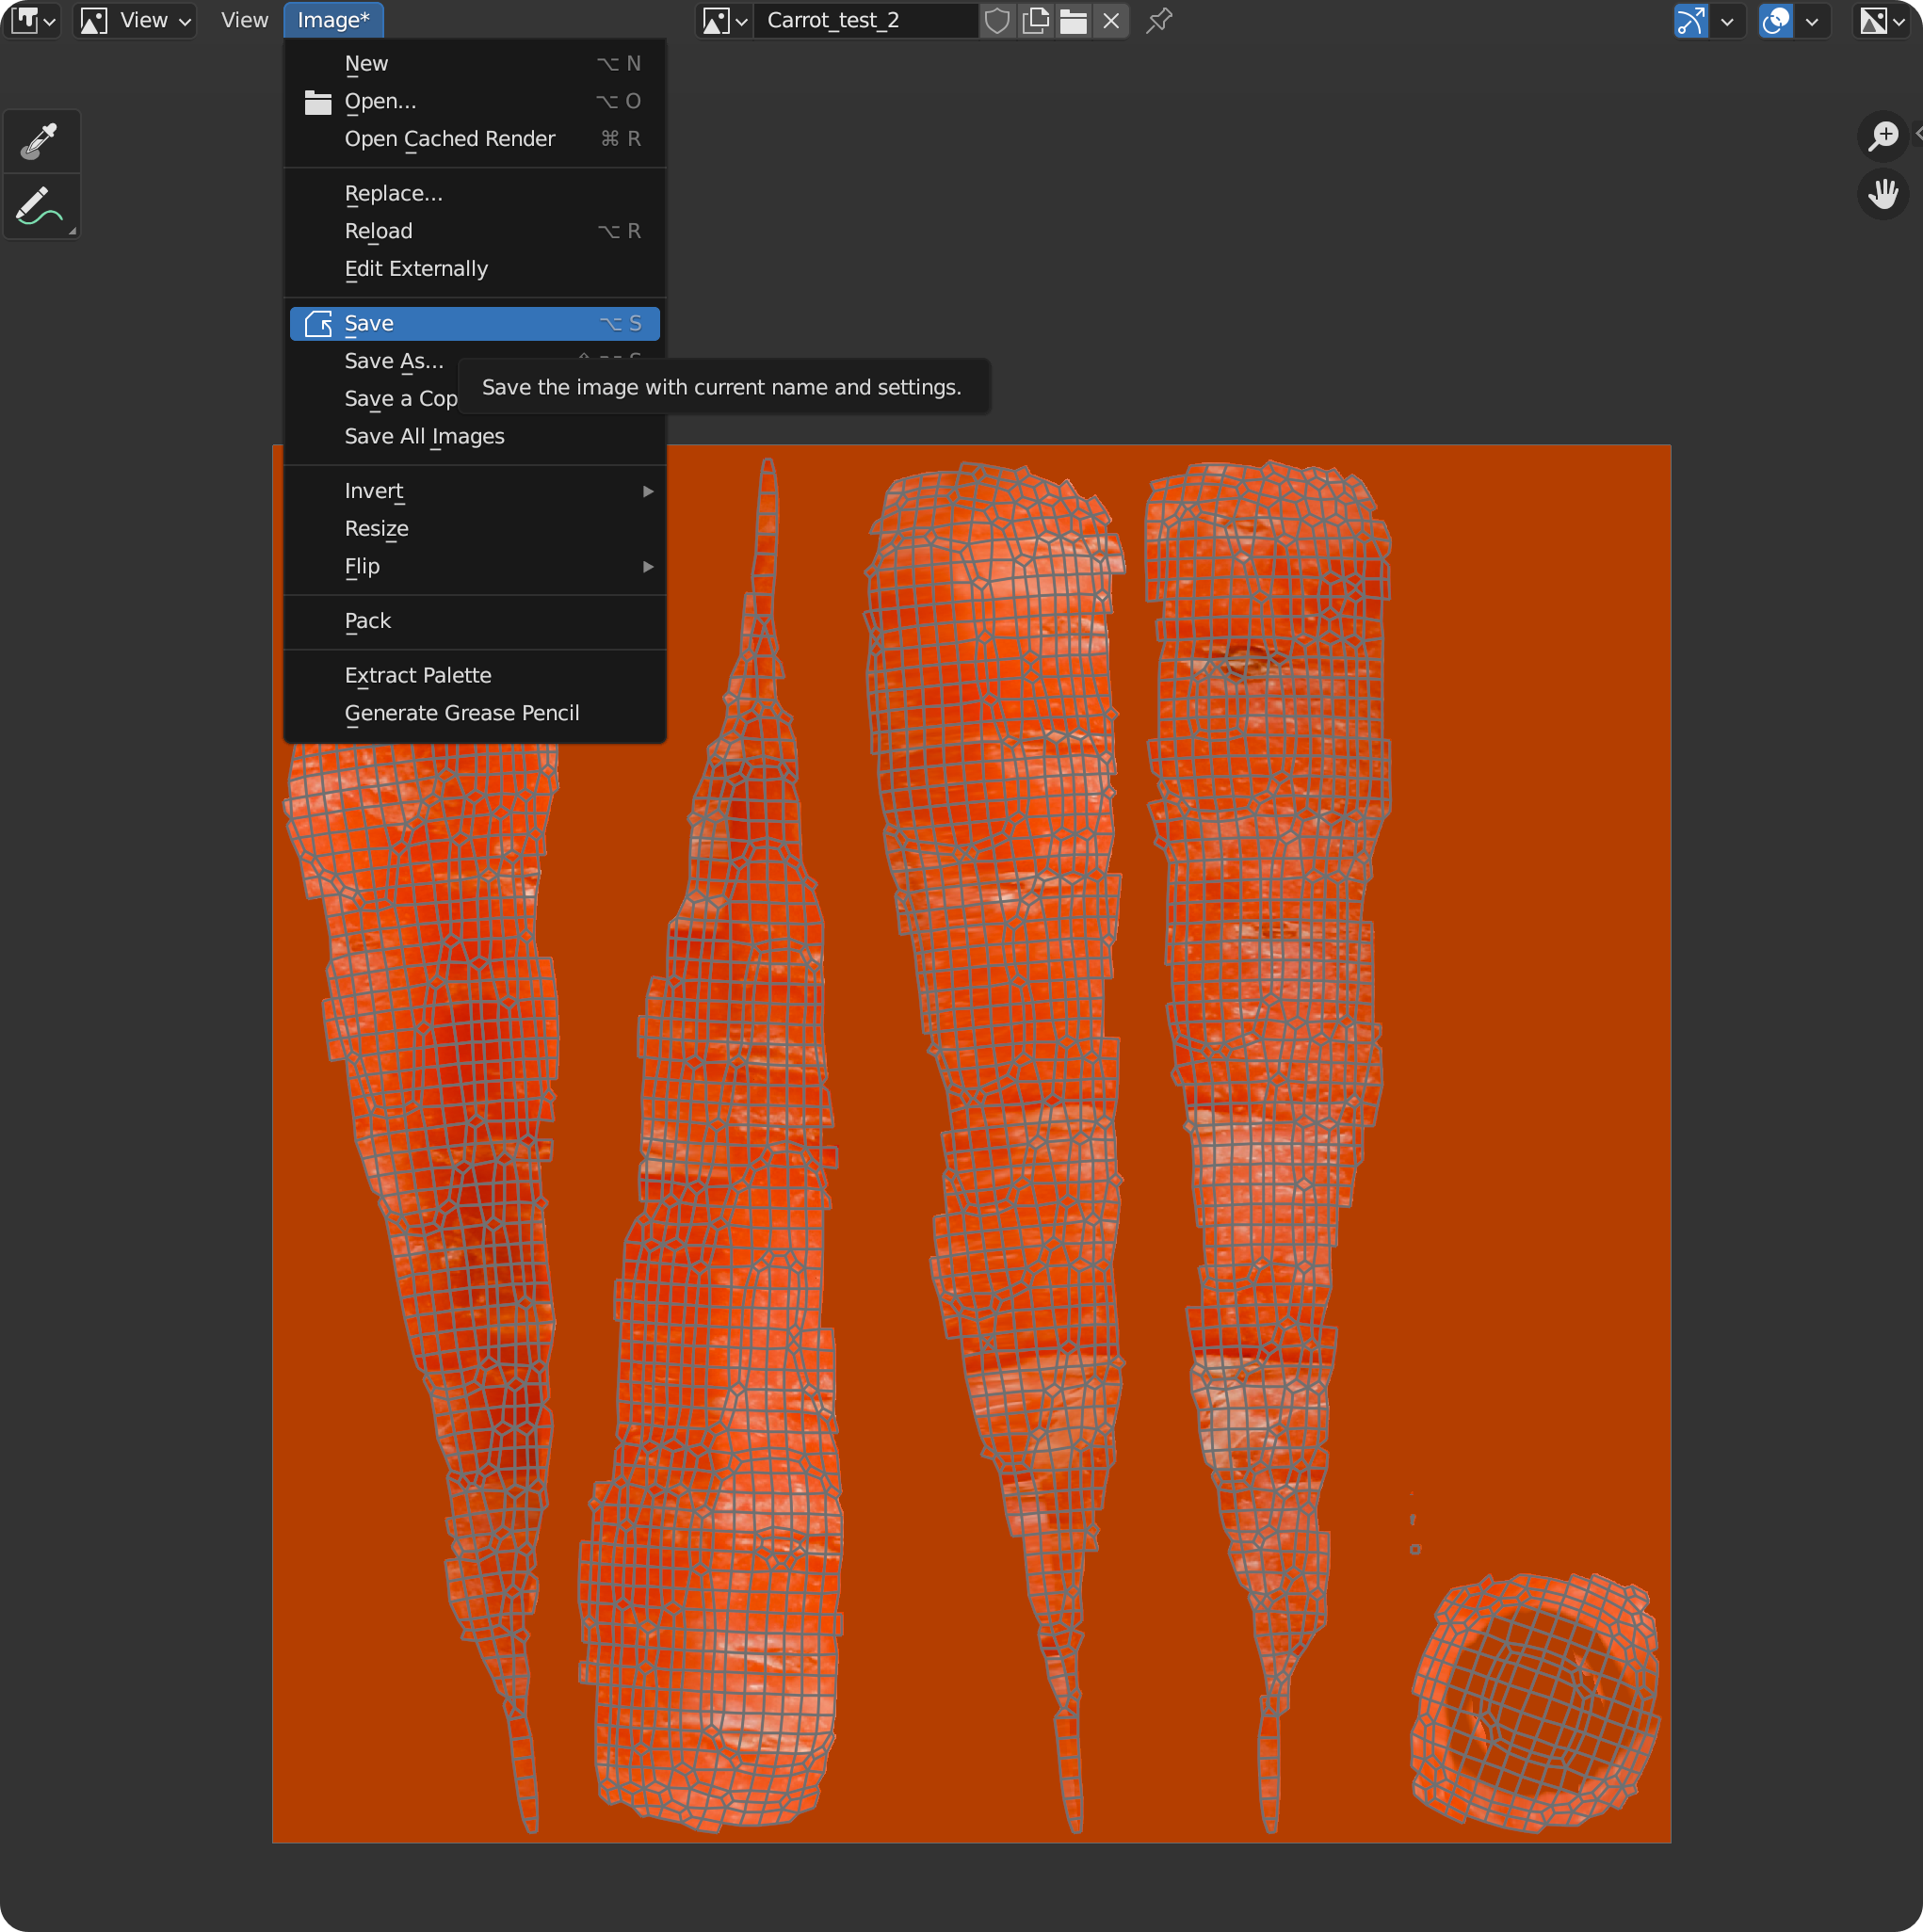The height and width of the screenshot is (1932, 1923).
Task: Select Save All Images
Action: tap(424, 436)
